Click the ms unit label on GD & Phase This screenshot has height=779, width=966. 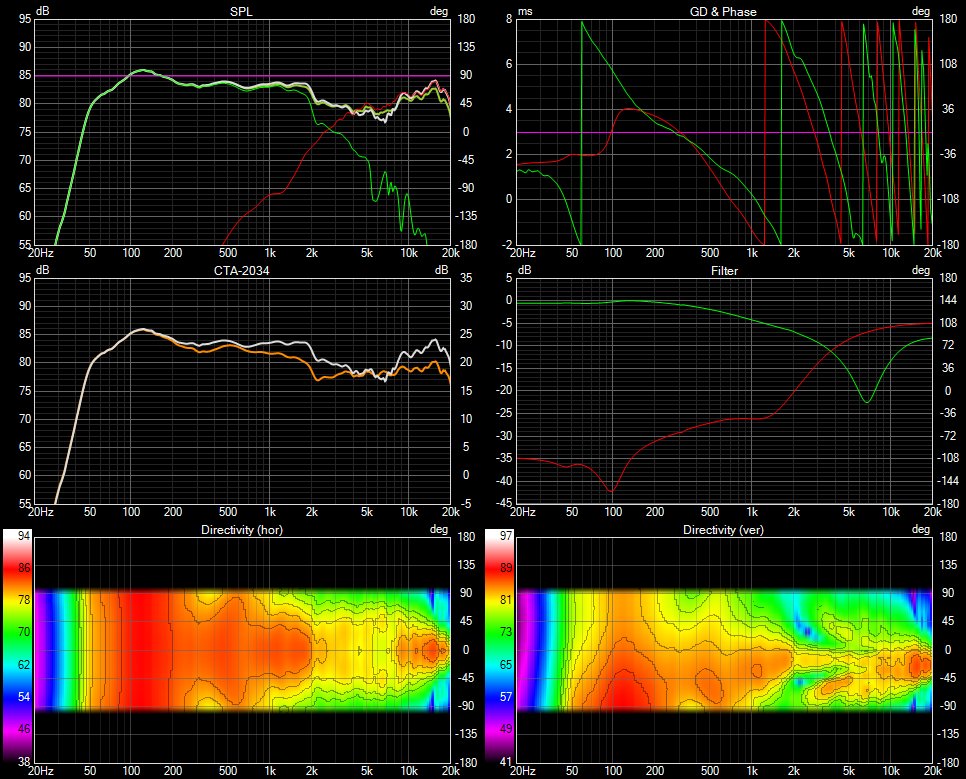click(x=525, y=11)
